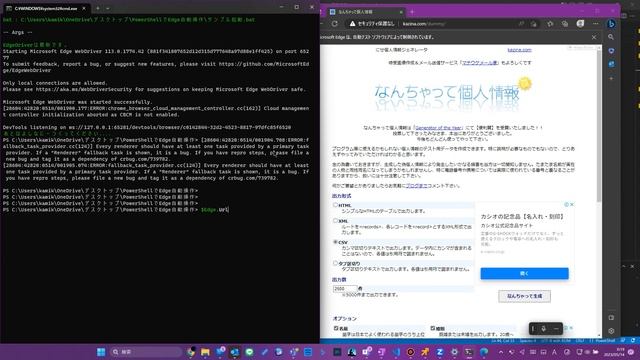The height and width of the screenshot is (360, 640).
Task: Click the Edge address bar URL
Action: (424, 24)
